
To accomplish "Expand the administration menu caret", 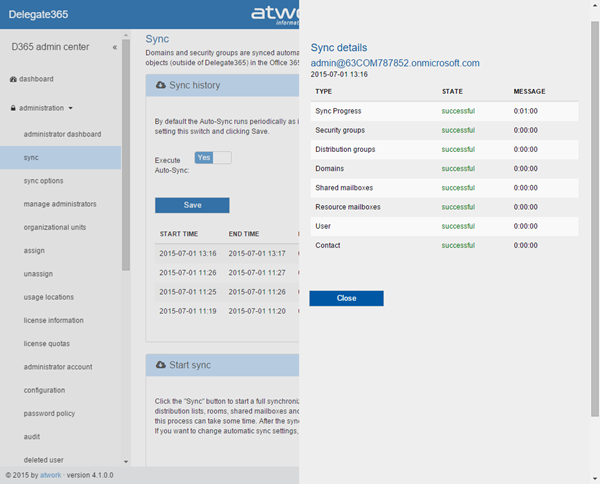I will [x=70, y=108].
